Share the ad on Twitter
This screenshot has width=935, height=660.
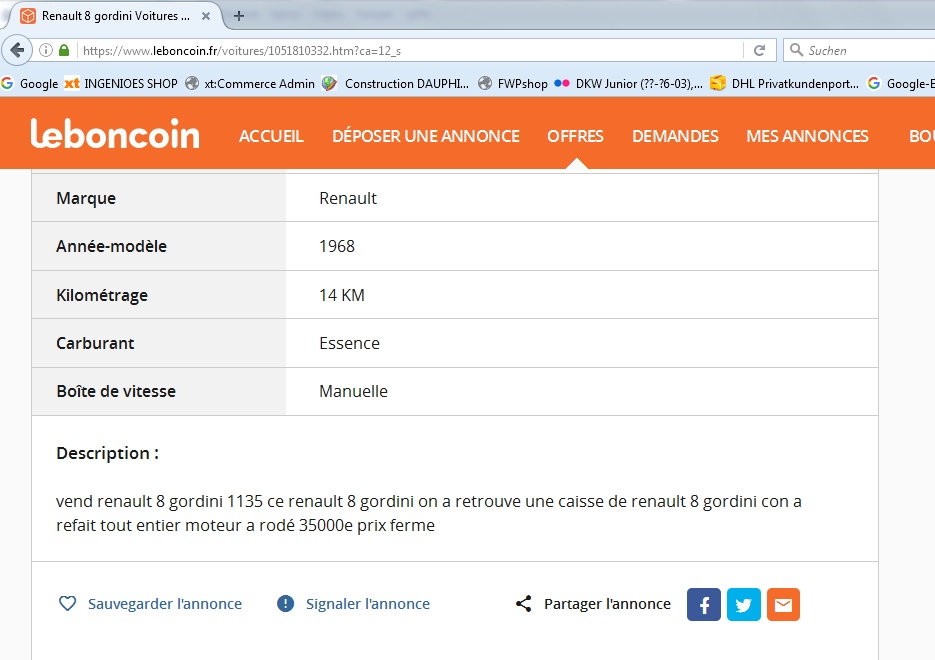pos(744,605)
